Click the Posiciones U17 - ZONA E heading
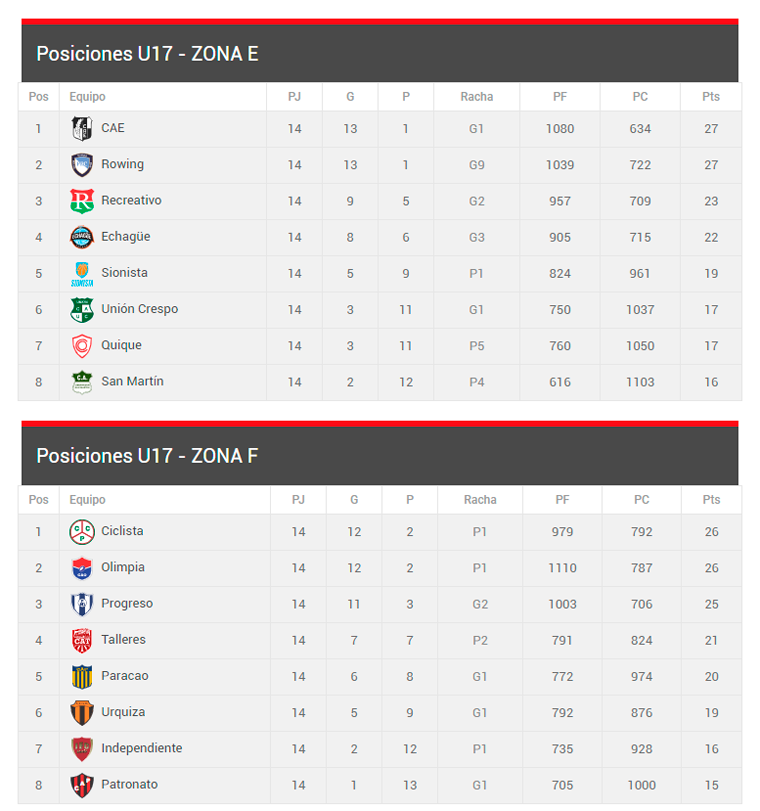The width and height of the screenshot is (760, 811). pos(147,54)
